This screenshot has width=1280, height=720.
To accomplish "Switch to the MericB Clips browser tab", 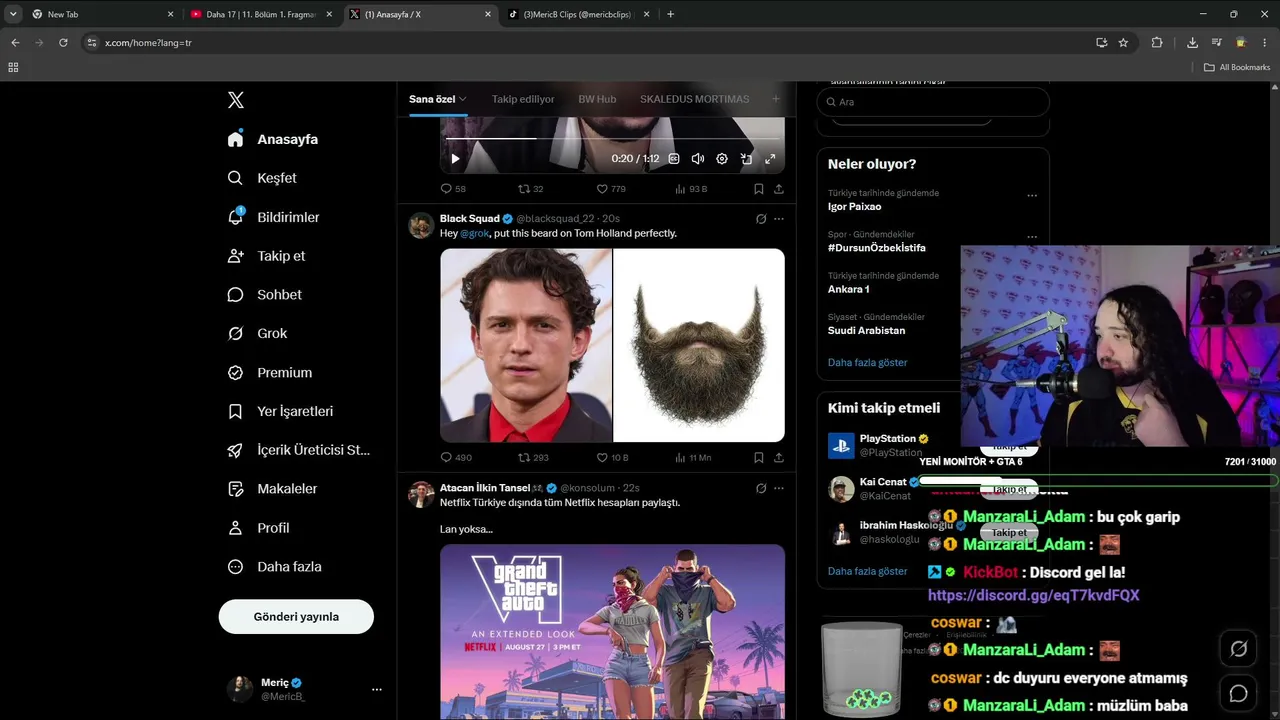I will pyautogui.click(x=578, y=14).
